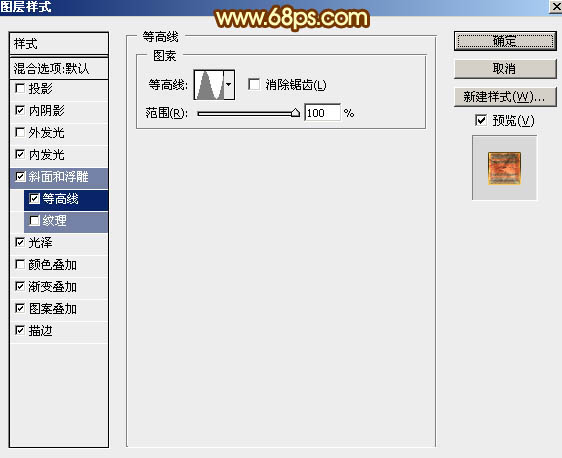Image resolution: width=562 pixels, height=458 pixels.
Task: Click the contour curve preview thumbnail
Action: [209, 85]
